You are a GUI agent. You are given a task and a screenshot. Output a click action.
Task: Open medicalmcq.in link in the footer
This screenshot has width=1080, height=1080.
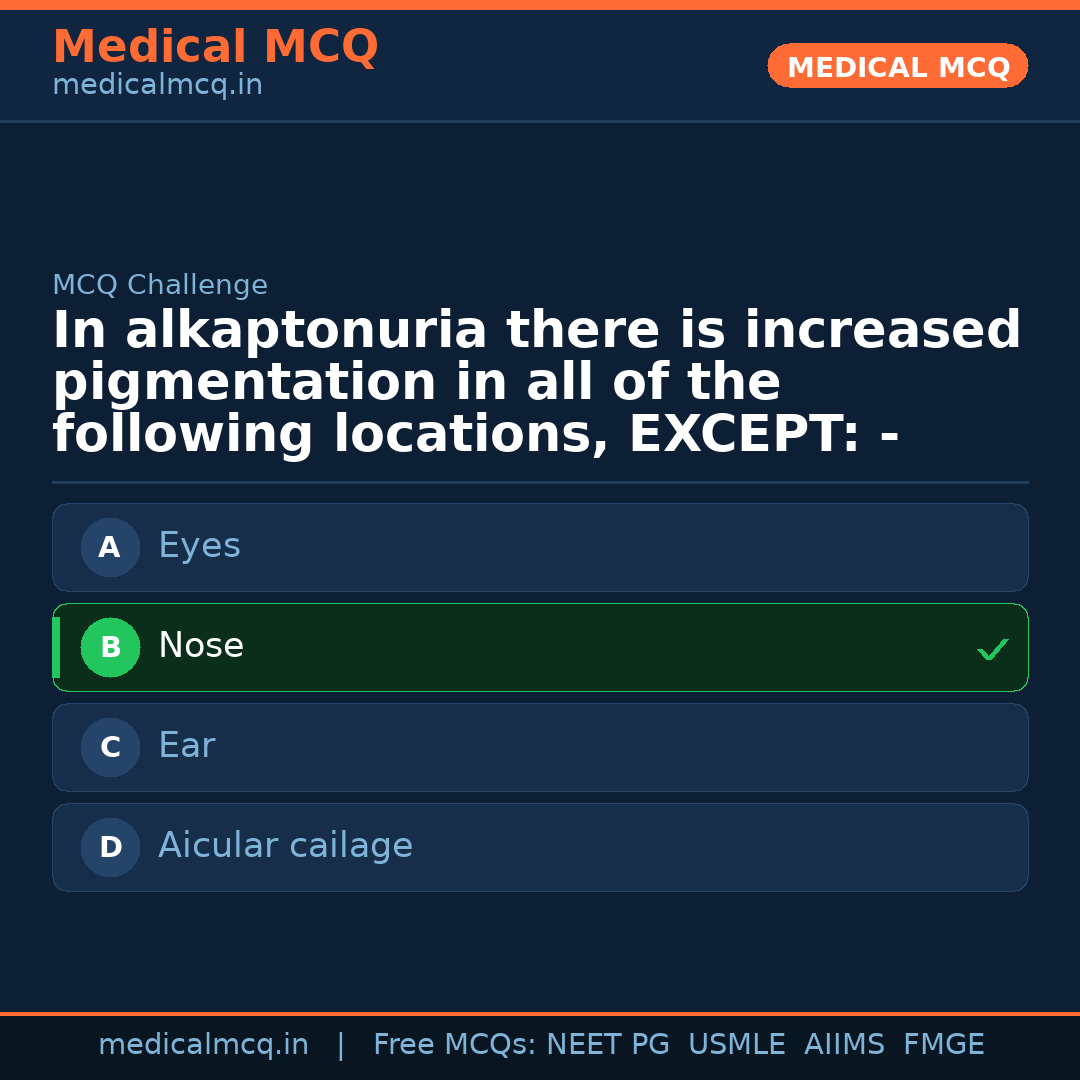tap(203, 1045)
